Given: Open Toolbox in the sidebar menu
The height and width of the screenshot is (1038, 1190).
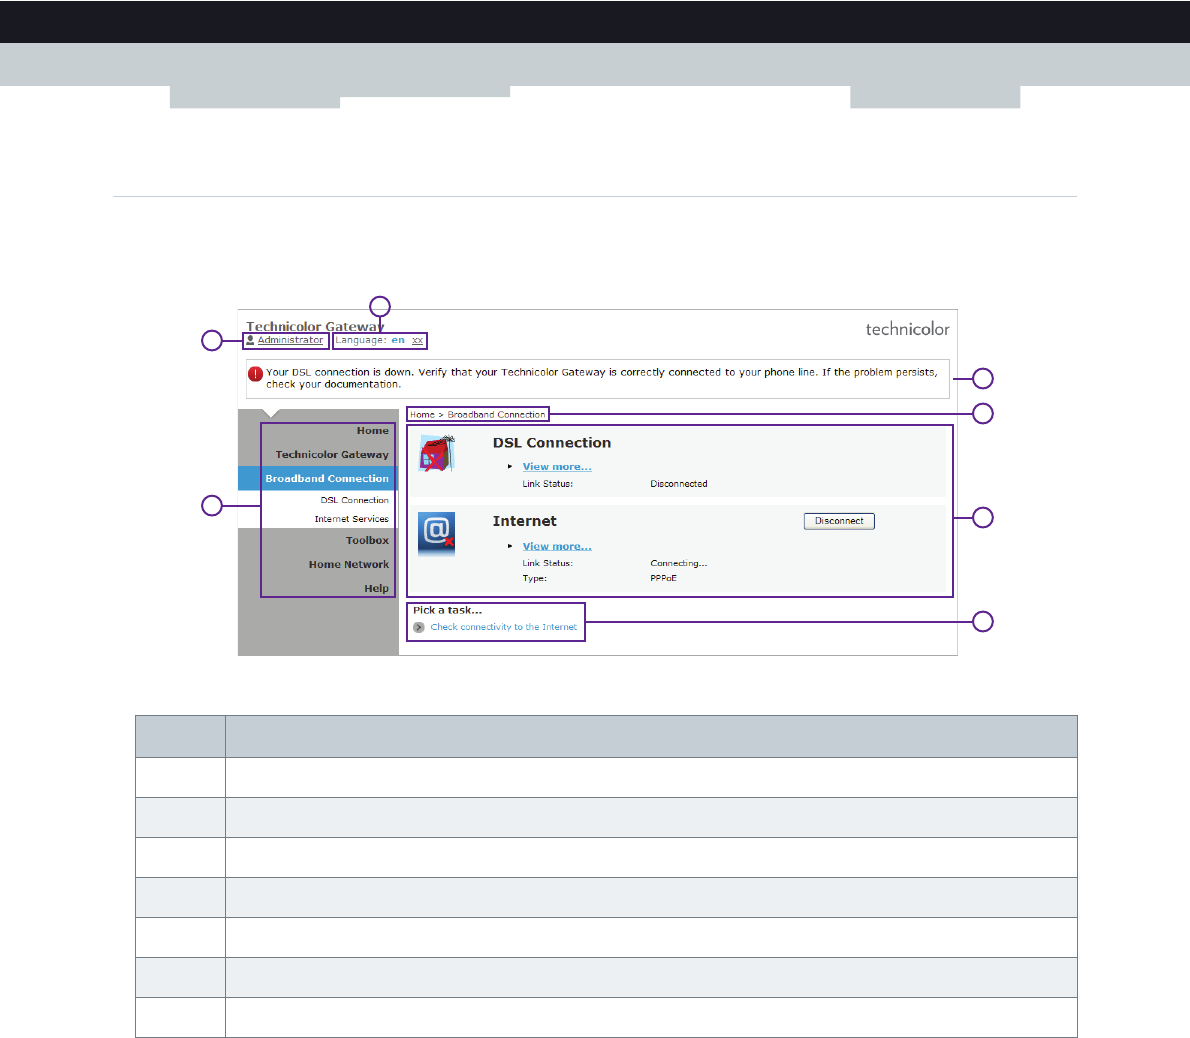Looking at the screenshot, I should pos(367,540).
